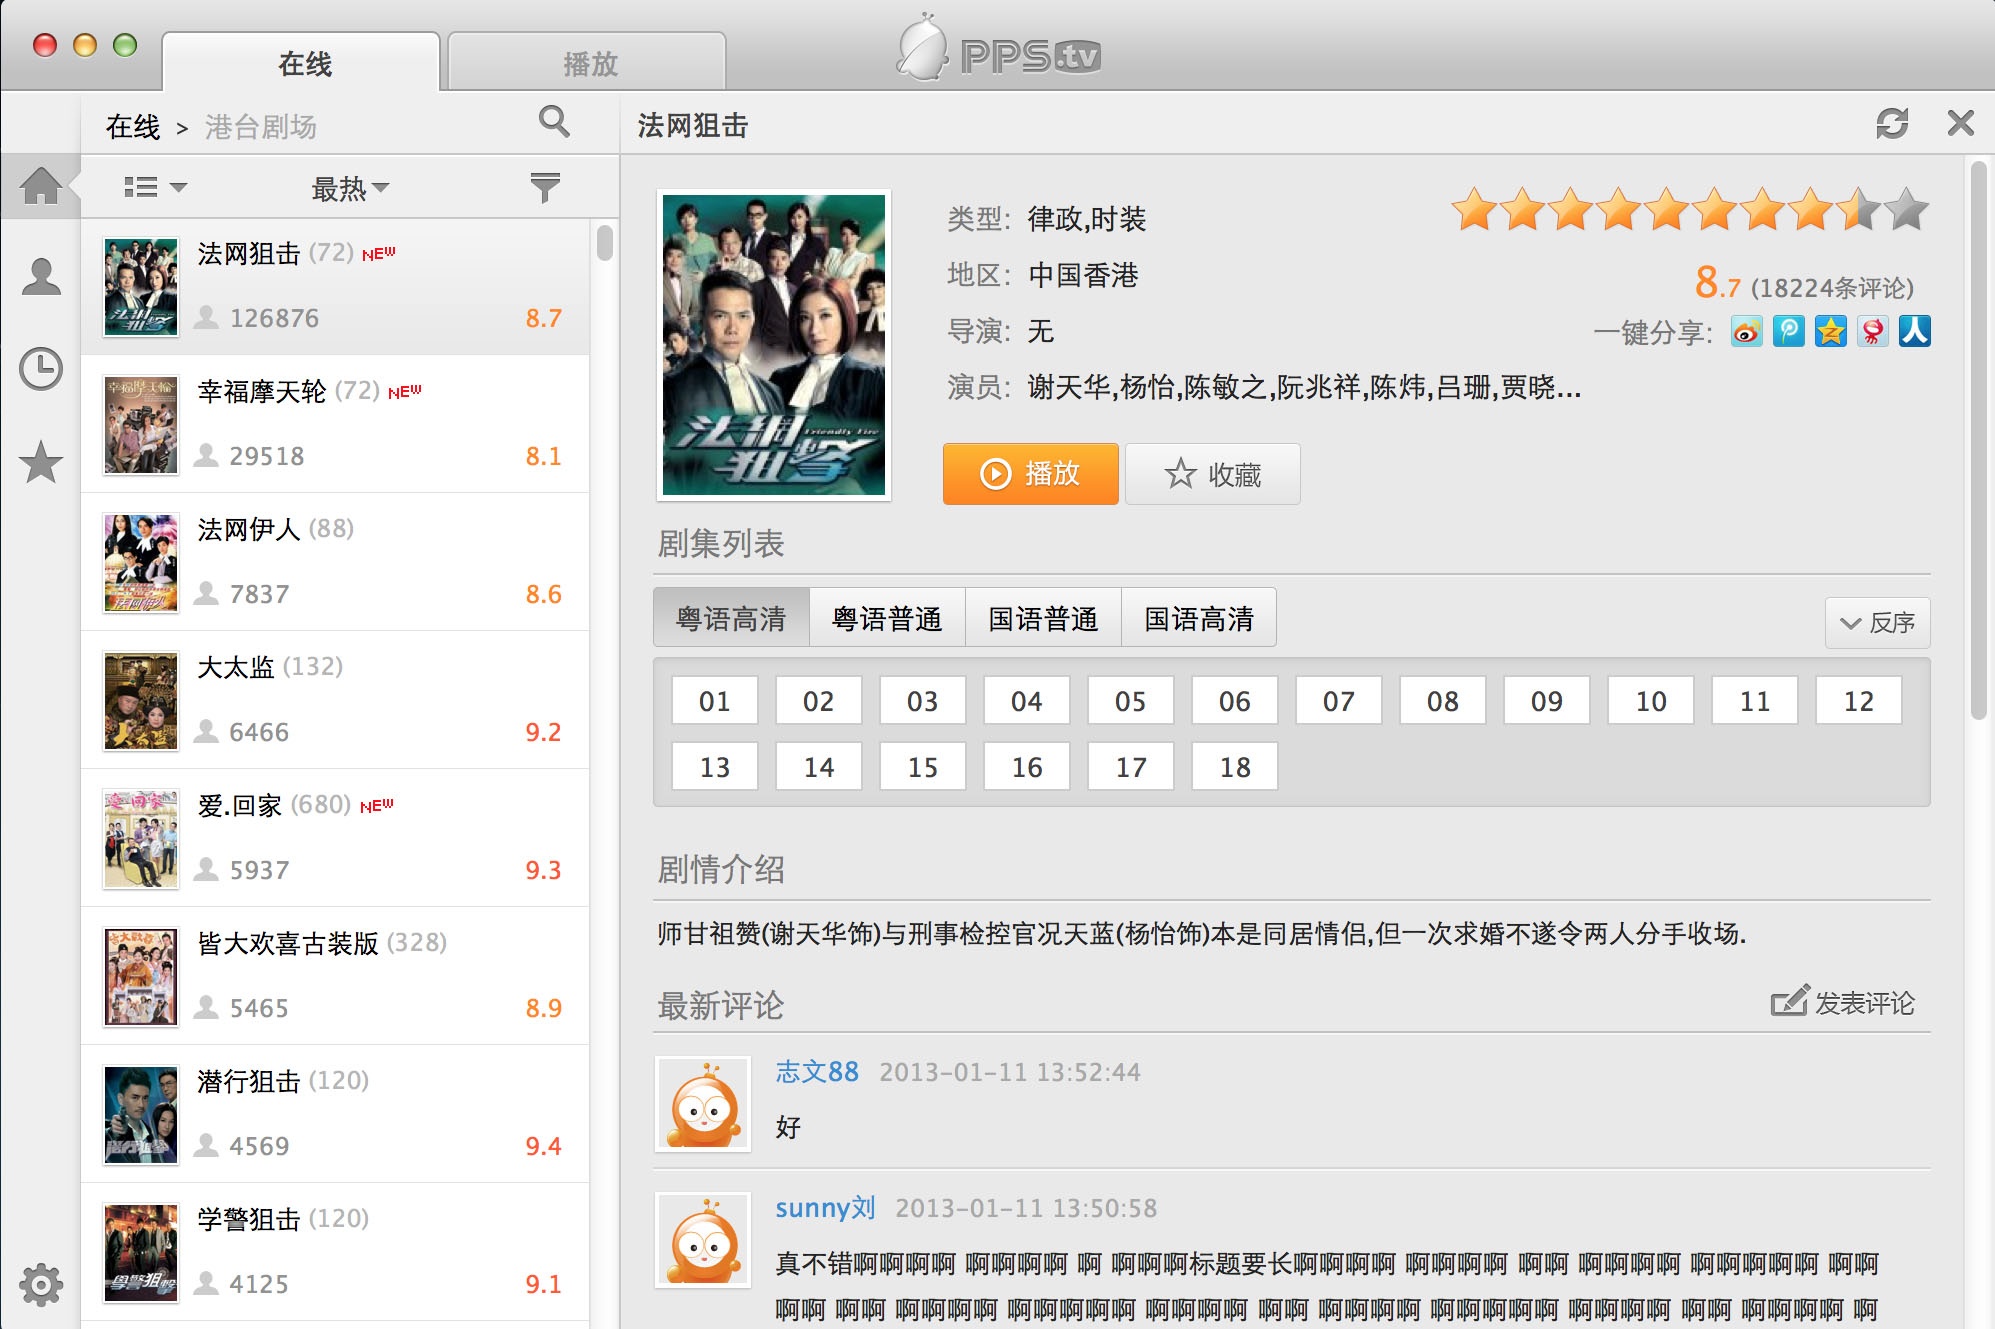The height and width of the screenshot is (1329, 1995).
Task: Add show to favorites with 收藏 button
Action: [1212, 473]
